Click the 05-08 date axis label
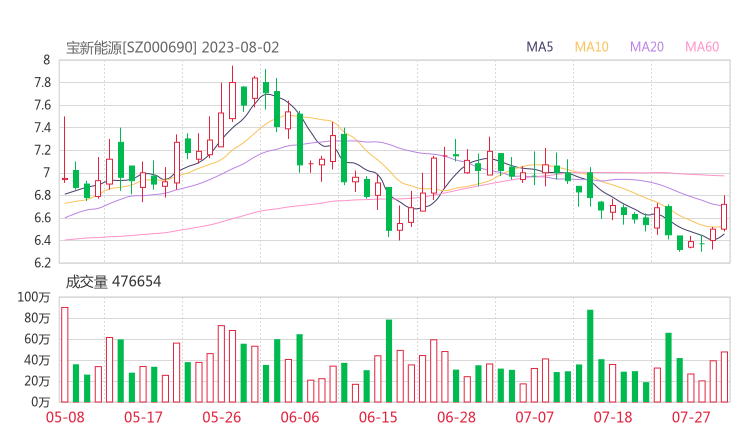 pyautogui.click(x=65, y=417)
